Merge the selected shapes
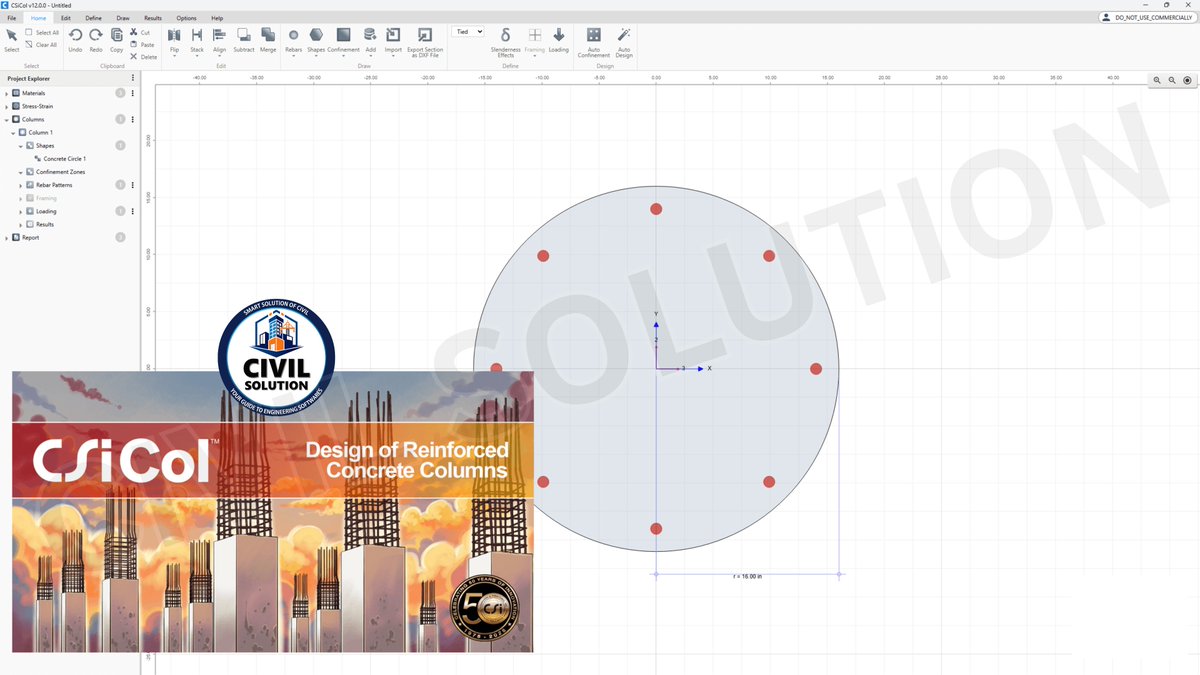1200x675 pixels. 268,40
